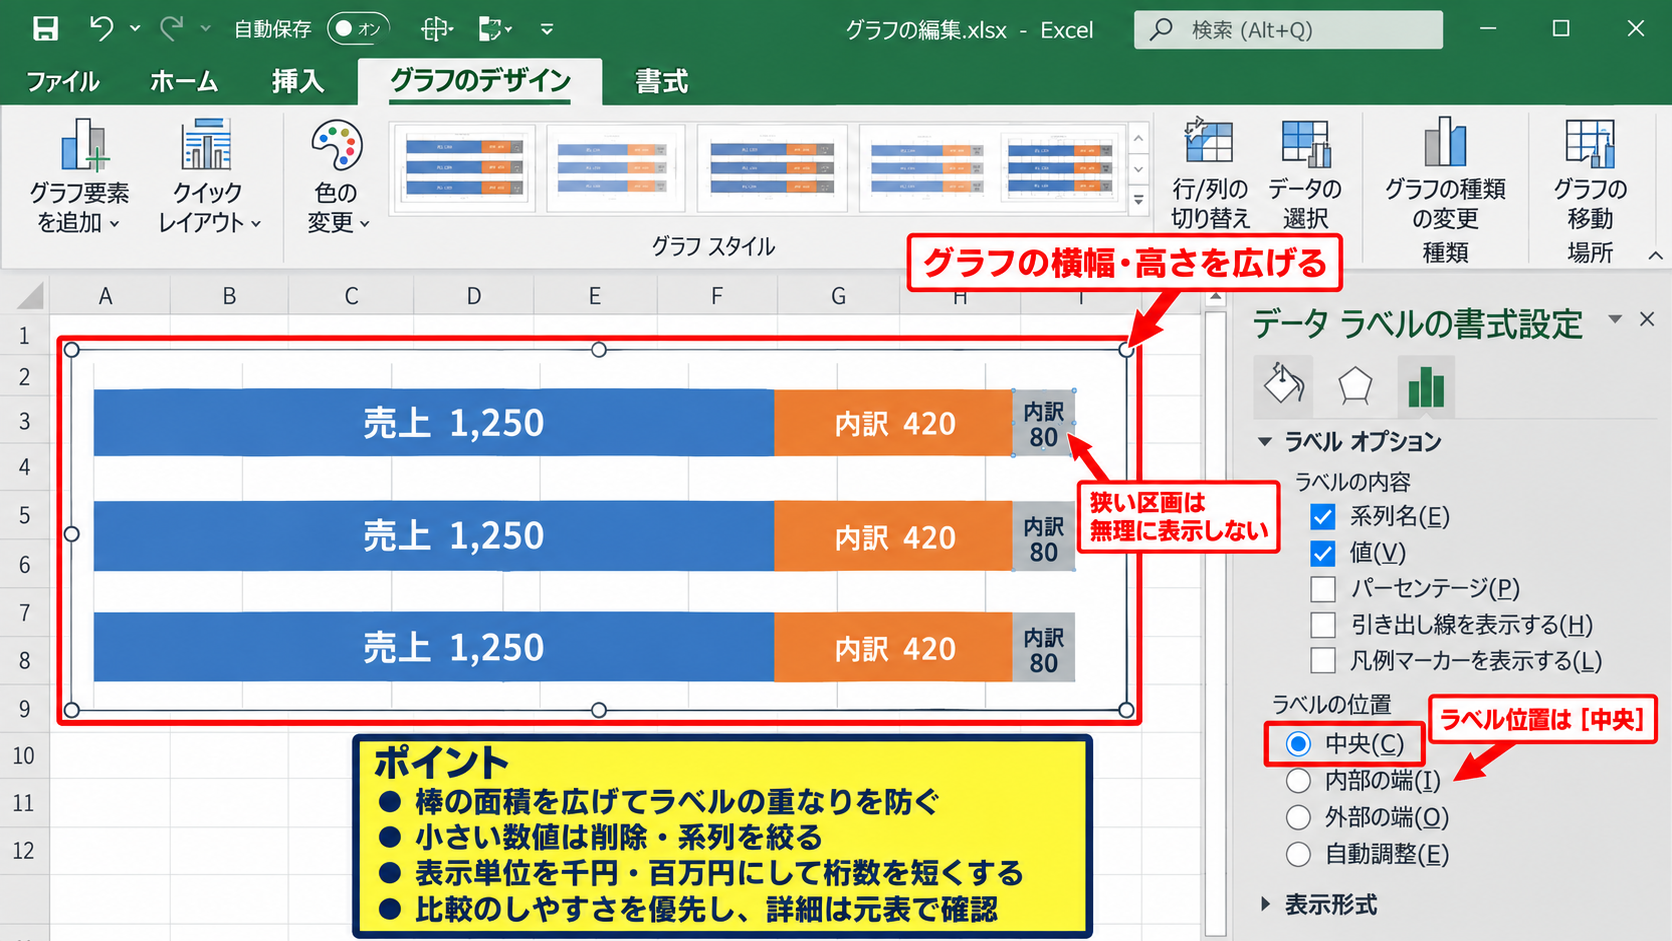Click the Save icon in the title bar
Screen dimensions: 1672x941
tap(45, 29)
